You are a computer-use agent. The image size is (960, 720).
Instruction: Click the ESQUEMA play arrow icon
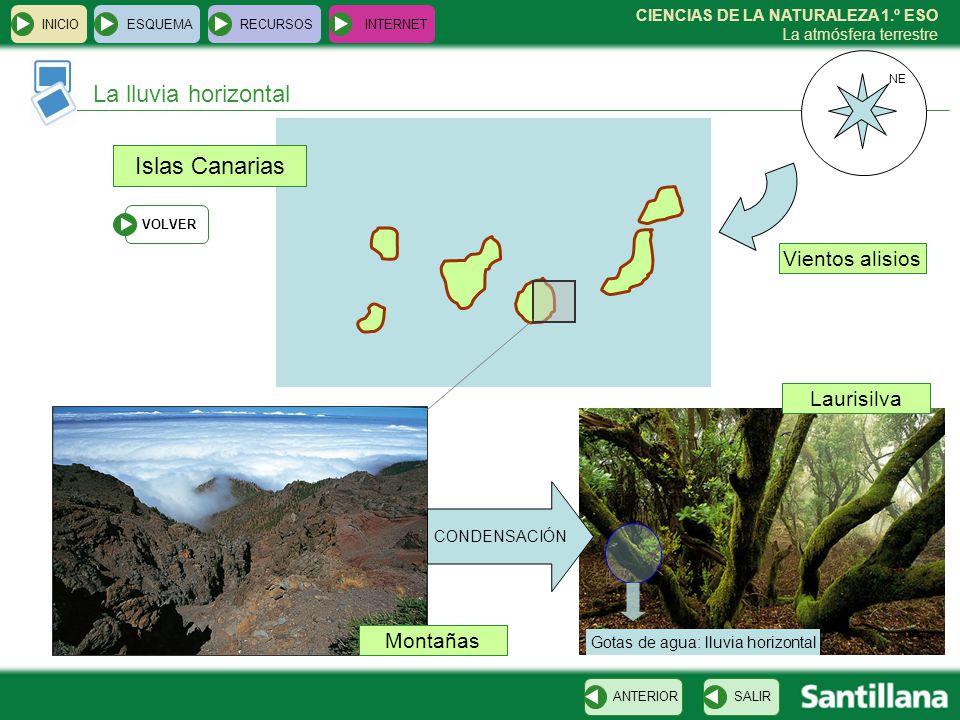107,24
